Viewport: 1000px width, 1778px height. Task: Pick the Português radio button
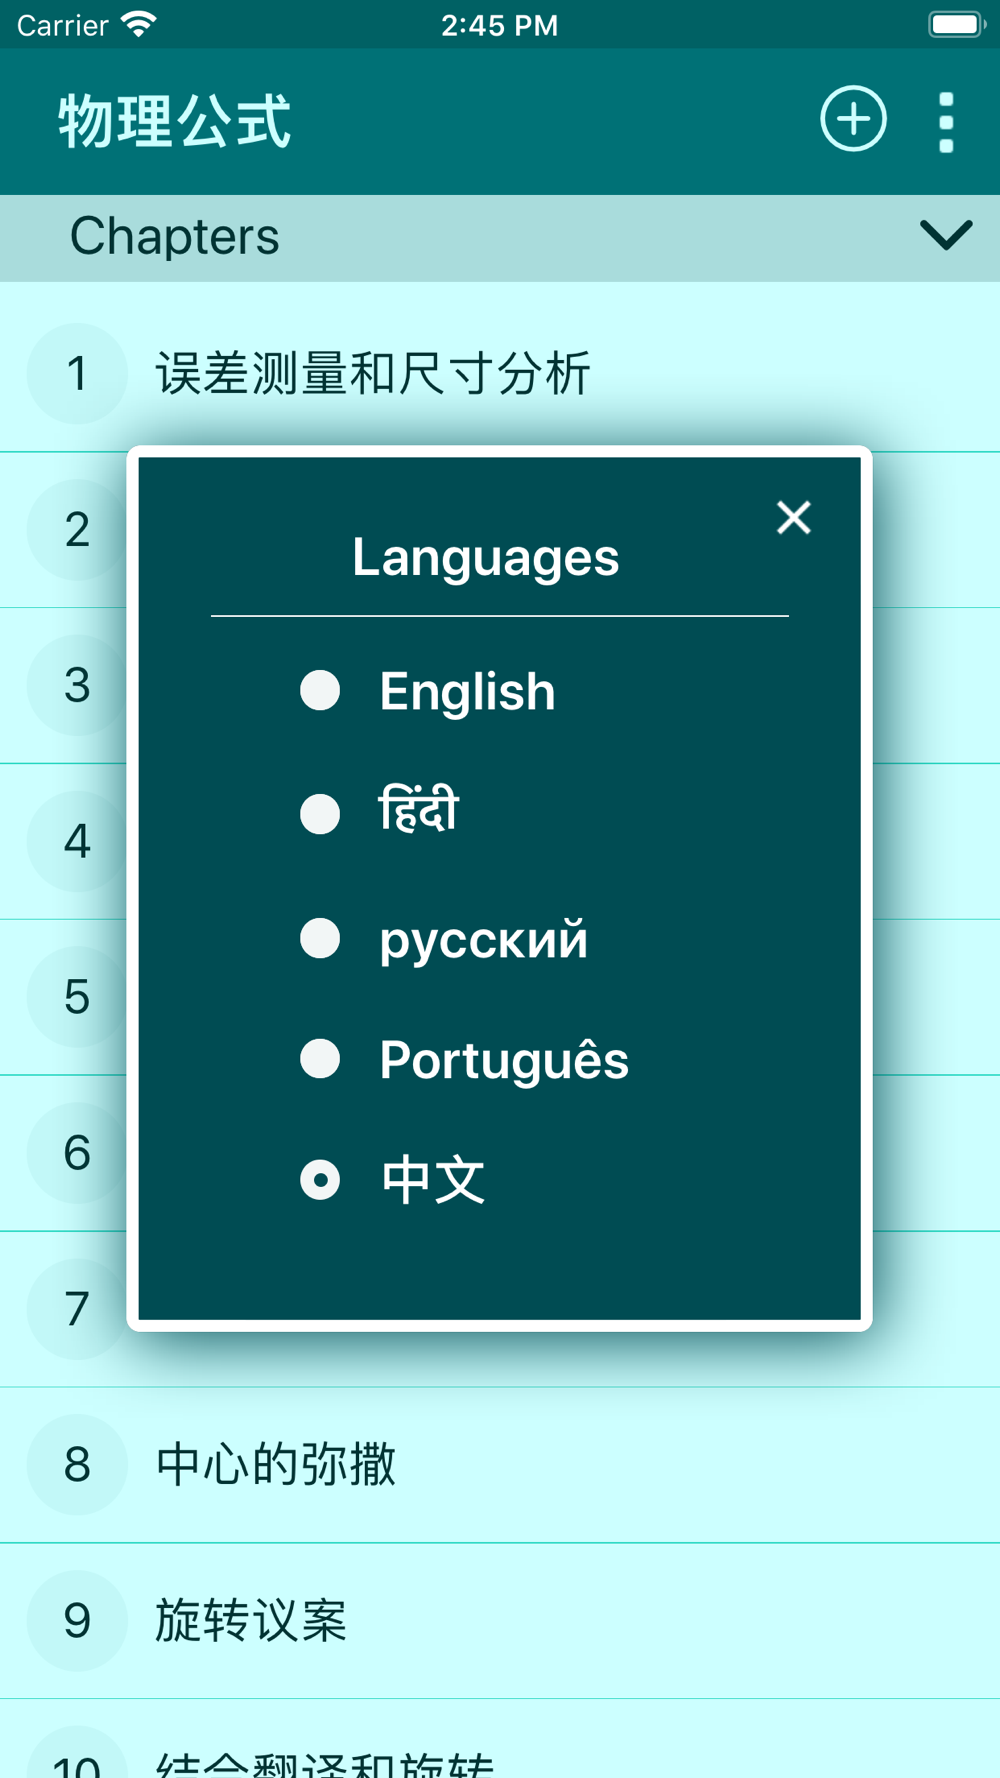coord(320,1059)
